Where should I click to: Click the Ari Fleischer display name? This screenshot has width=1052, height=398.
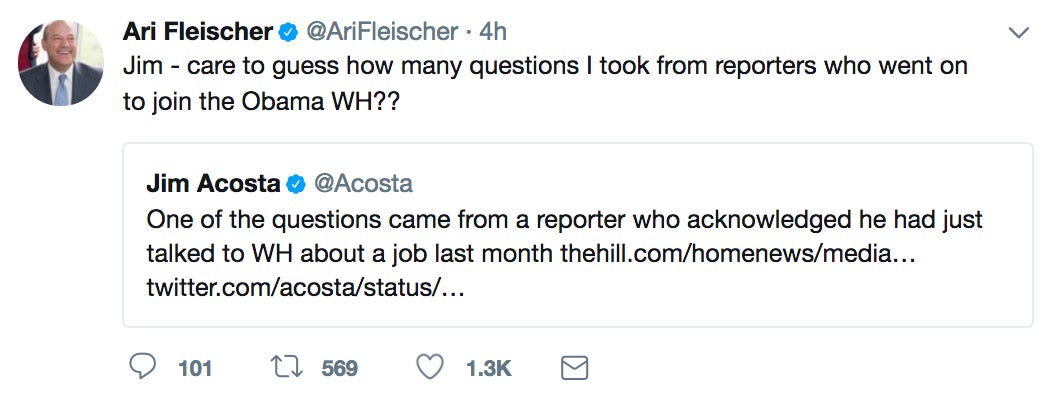click(198, 32)
